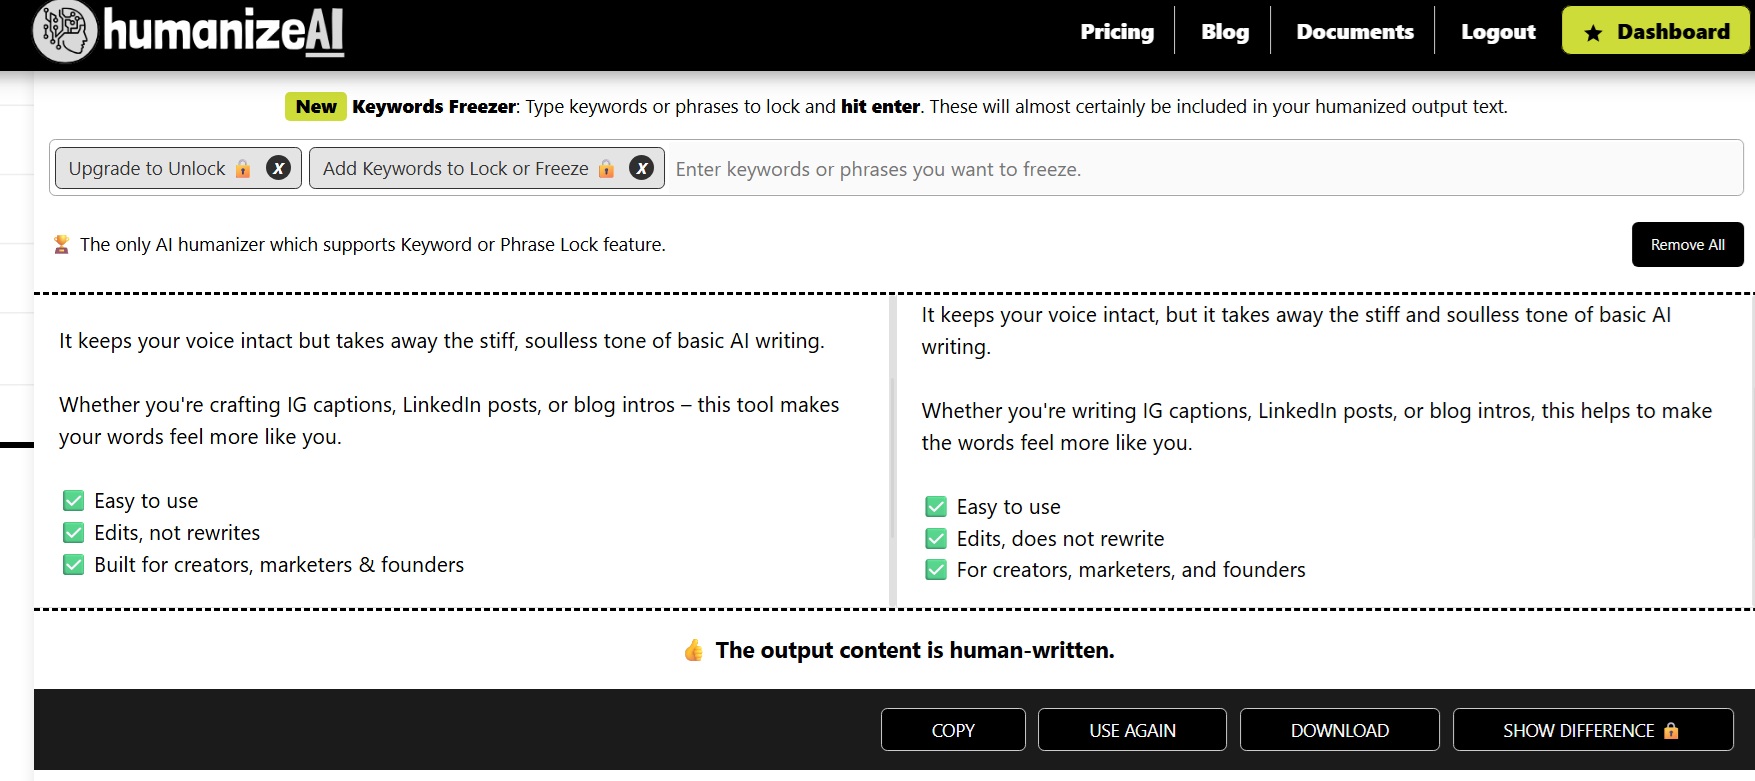Viewport: 1755px width, 781px height.
Task: Click the lock icon on Show Difference
Action: coord(1671,731)
